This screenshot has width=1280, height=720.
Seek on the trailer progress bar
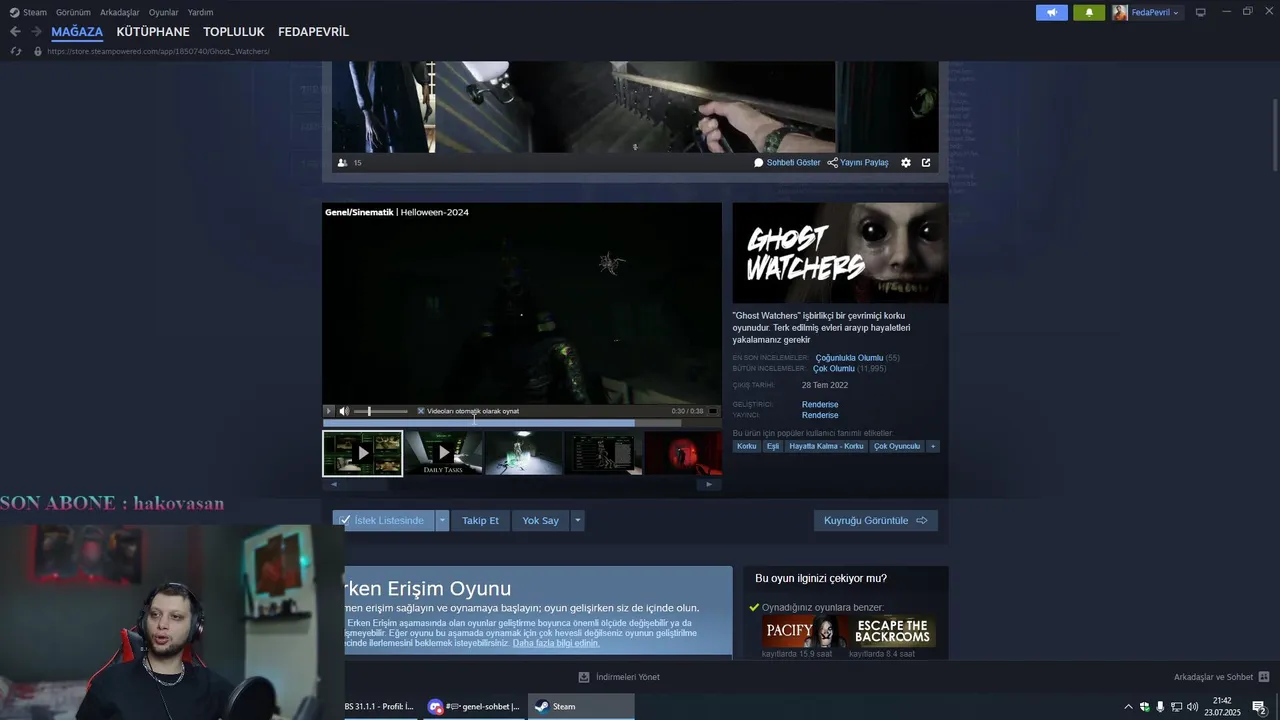pos(521,423)
